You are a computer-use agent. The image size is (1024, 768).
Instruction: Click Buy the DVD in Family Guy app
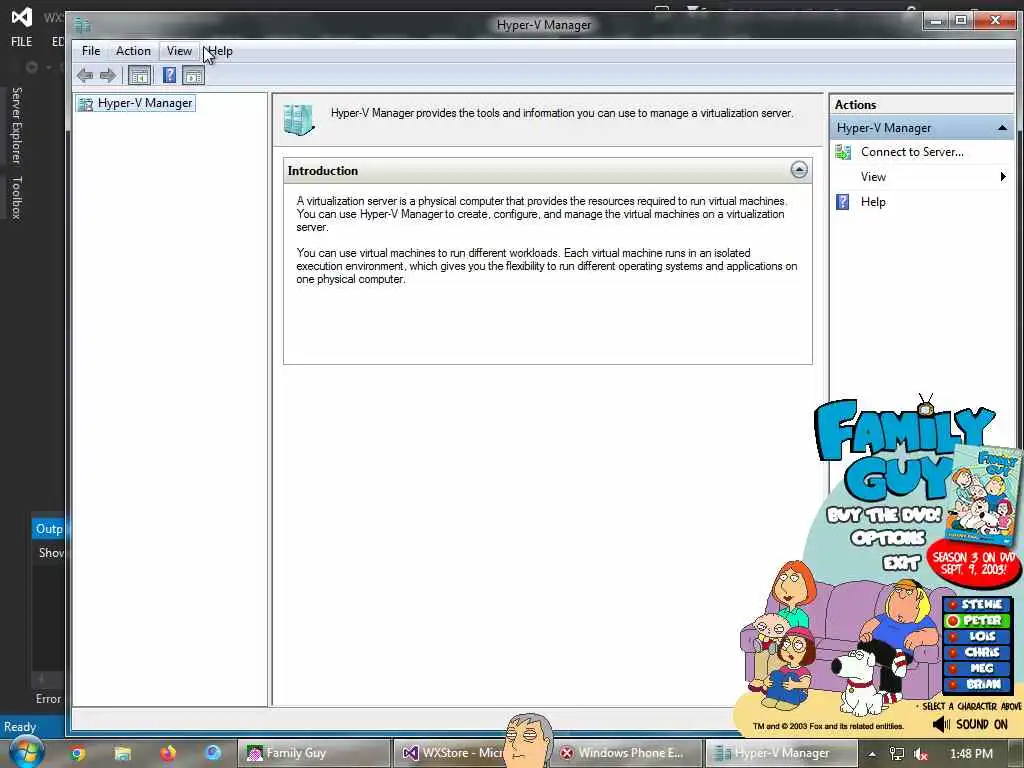tap(883, 515)
